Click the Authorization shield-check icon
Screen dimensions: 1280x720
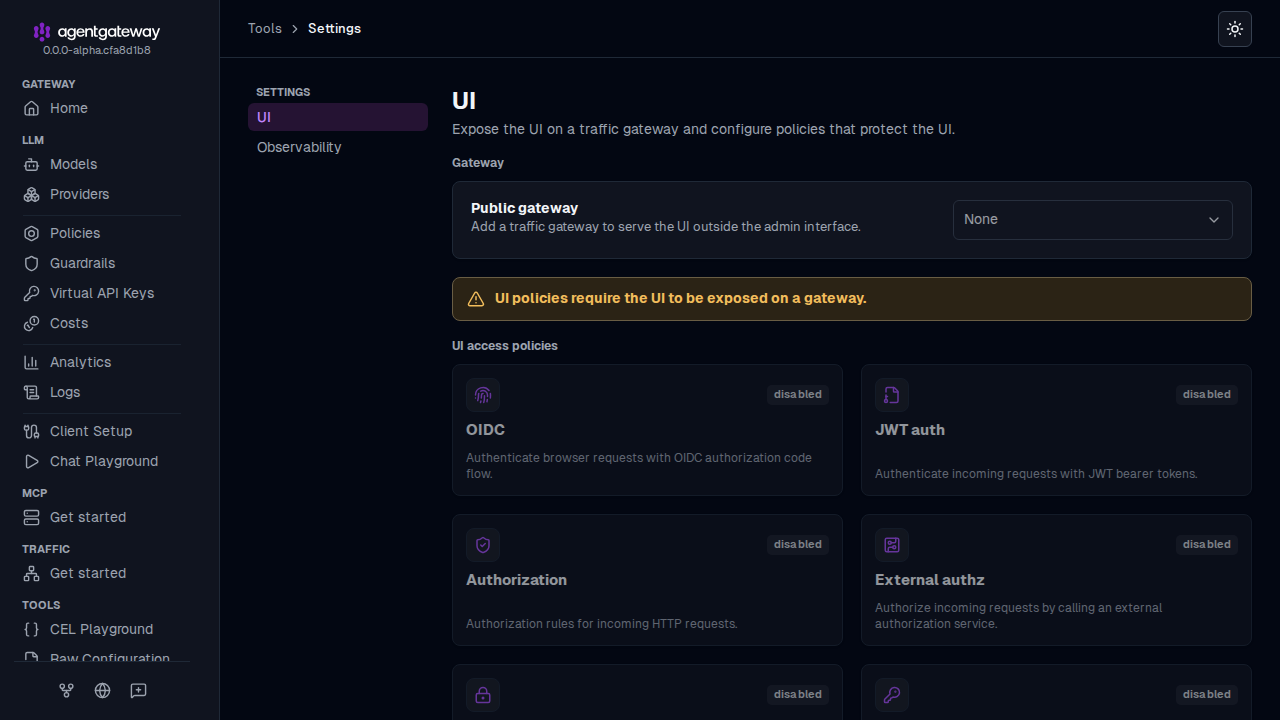click(483, 545)
